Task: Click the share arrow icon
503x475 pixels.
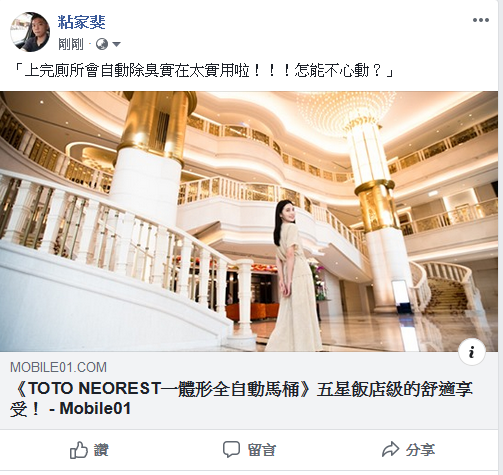Action: [390, 449]
